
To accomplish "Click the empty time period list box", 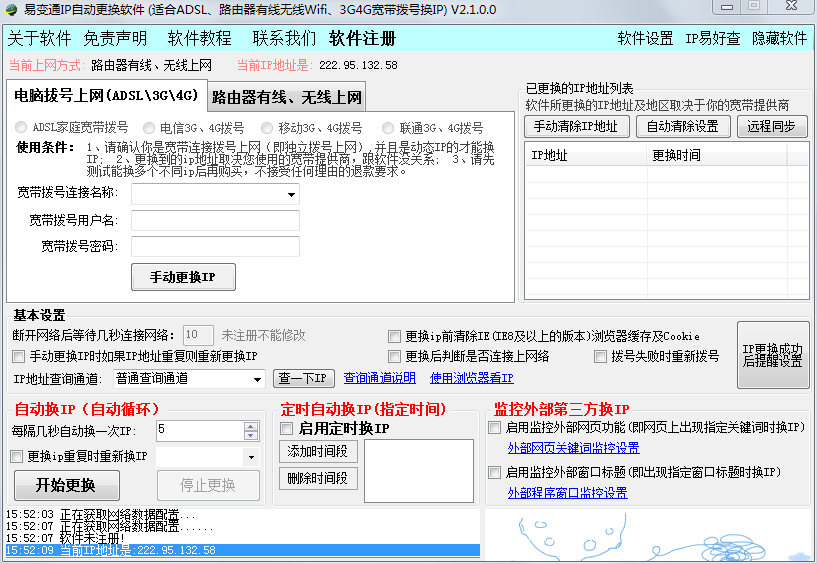I will click(x=419, y=471).
